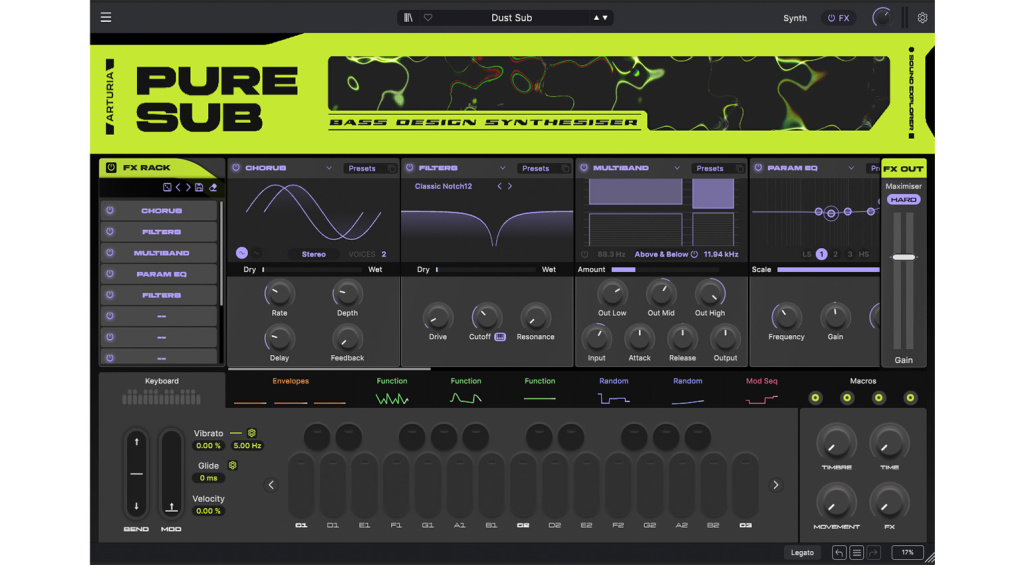Click the TIMBRE macro knob
1024x565 pixels.
[836, 442]
